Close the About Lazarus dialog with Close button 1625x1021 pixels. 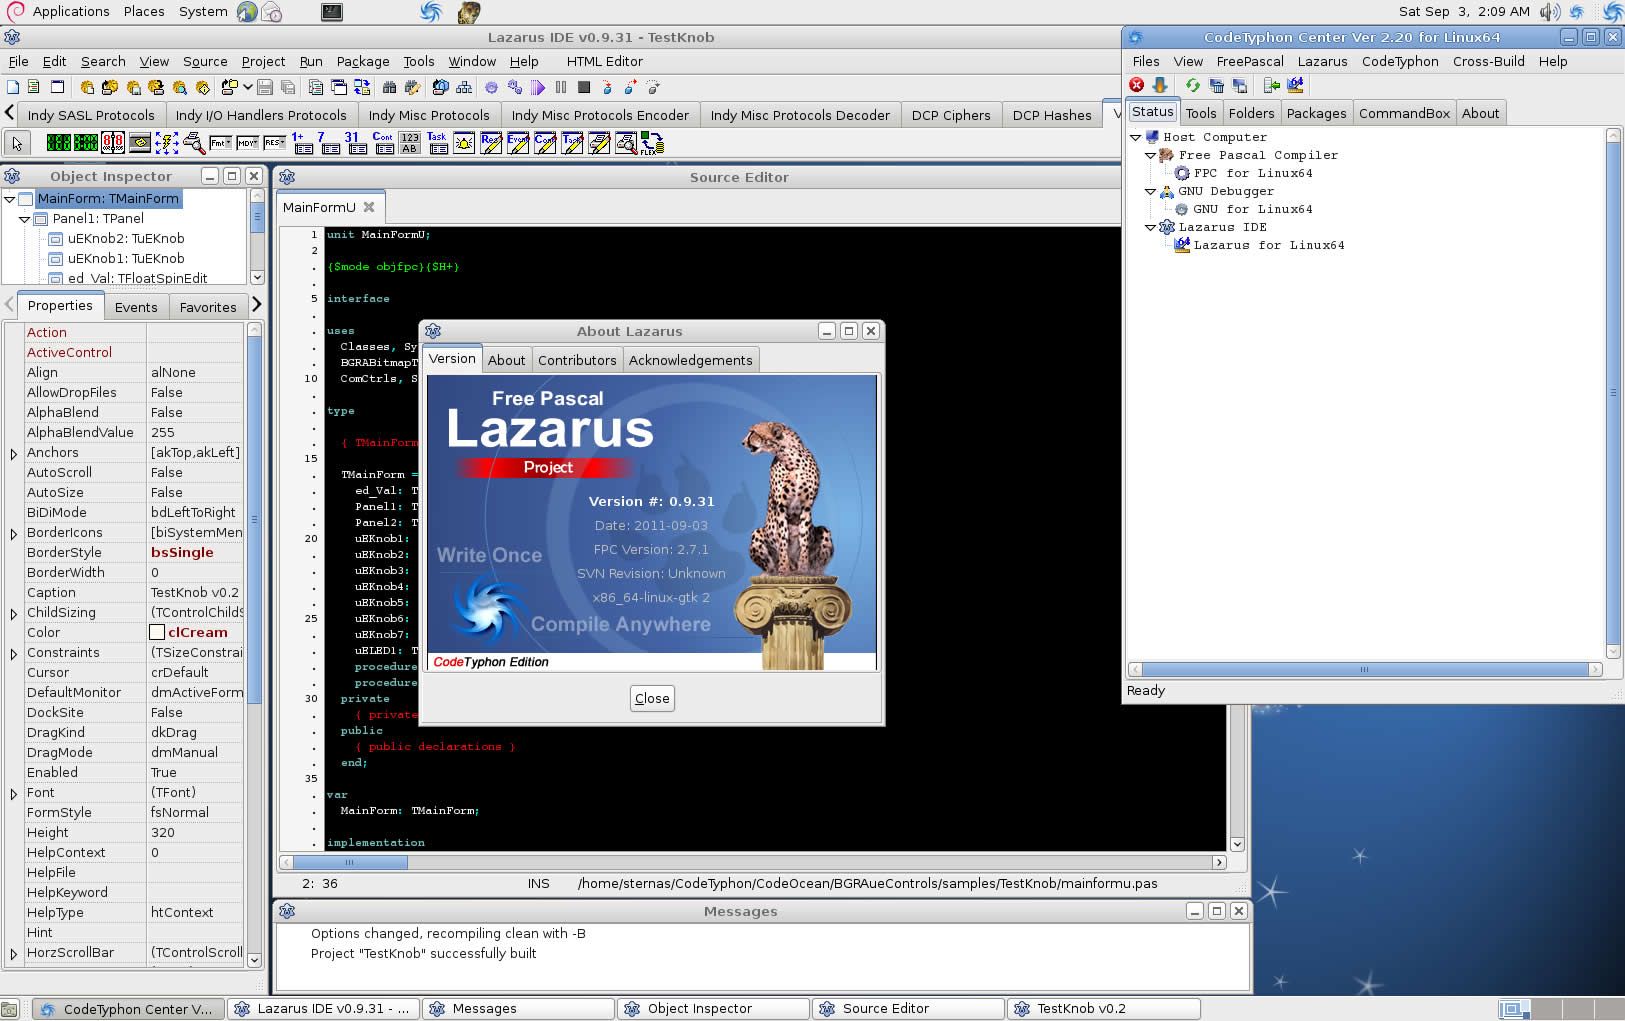[652, 698]
